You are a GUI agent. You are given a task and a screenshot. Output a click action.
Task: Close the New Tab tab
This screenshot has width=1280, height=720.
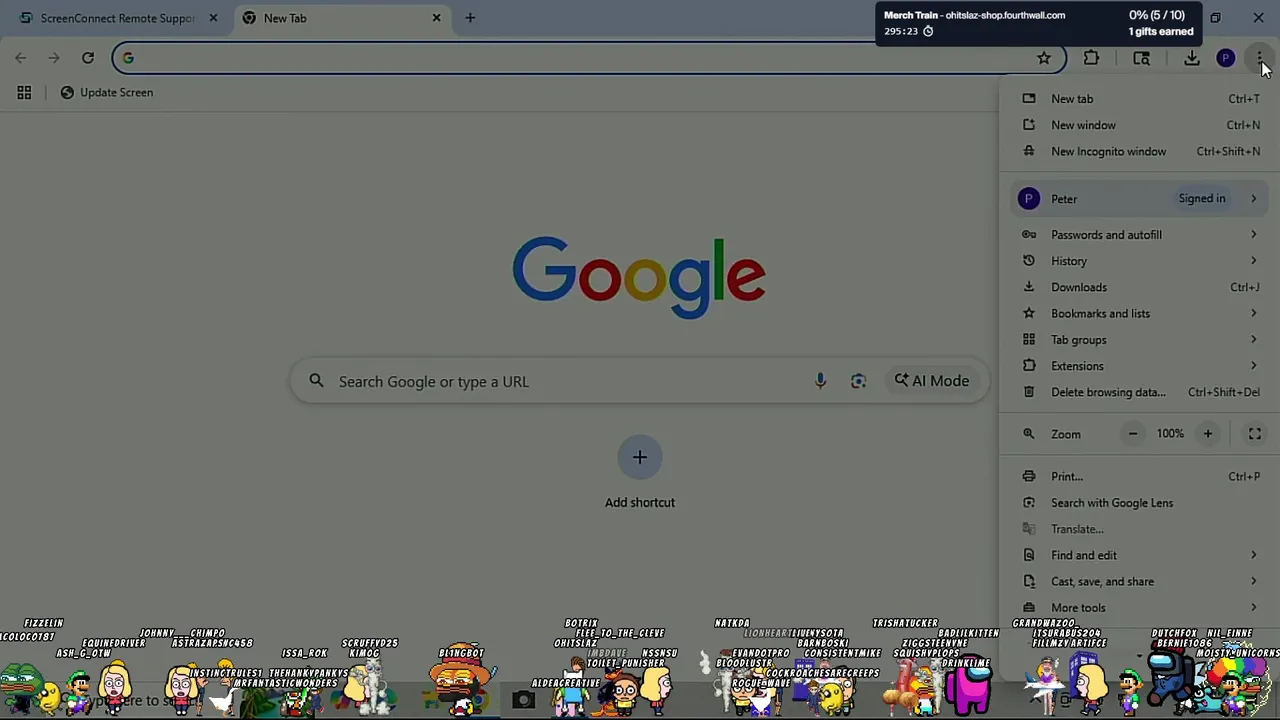click(x=436, y=18)
